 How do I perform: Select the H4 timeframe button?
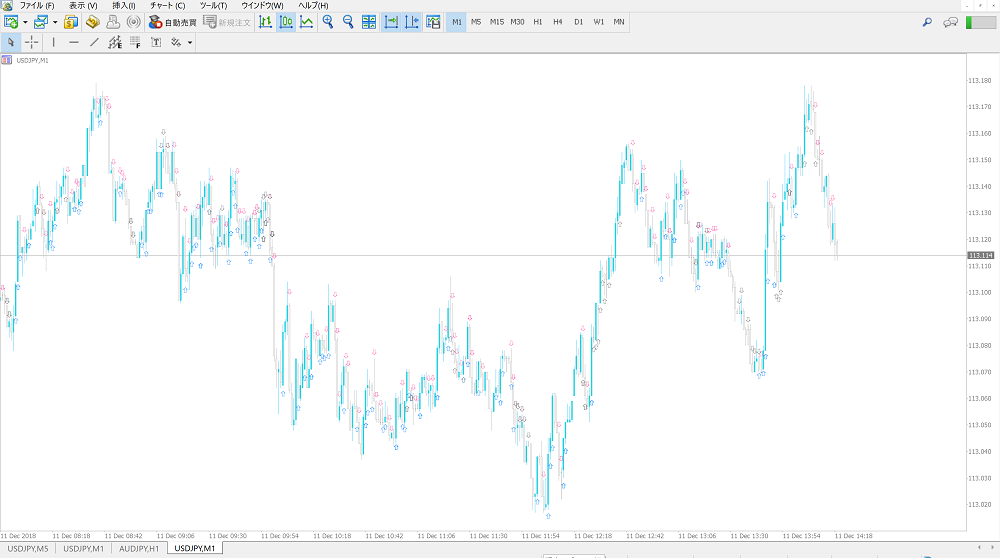click(558, 21)
